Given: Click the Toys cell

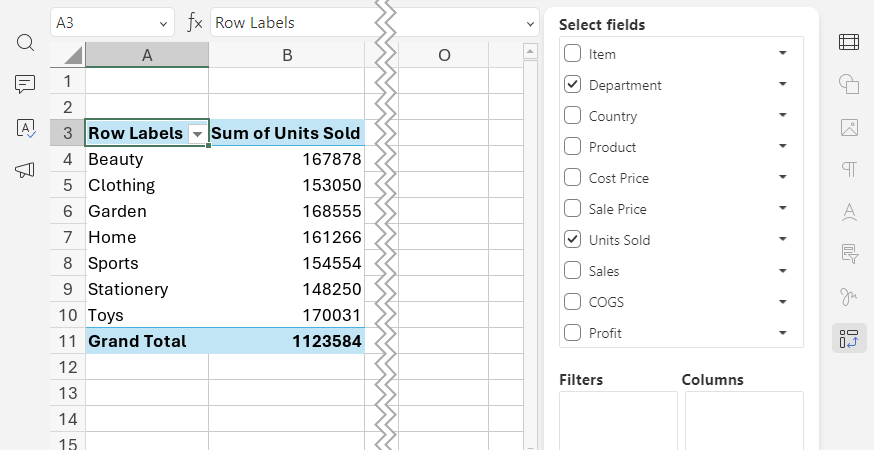Looking at the screenshot, I should pos(147,315).
